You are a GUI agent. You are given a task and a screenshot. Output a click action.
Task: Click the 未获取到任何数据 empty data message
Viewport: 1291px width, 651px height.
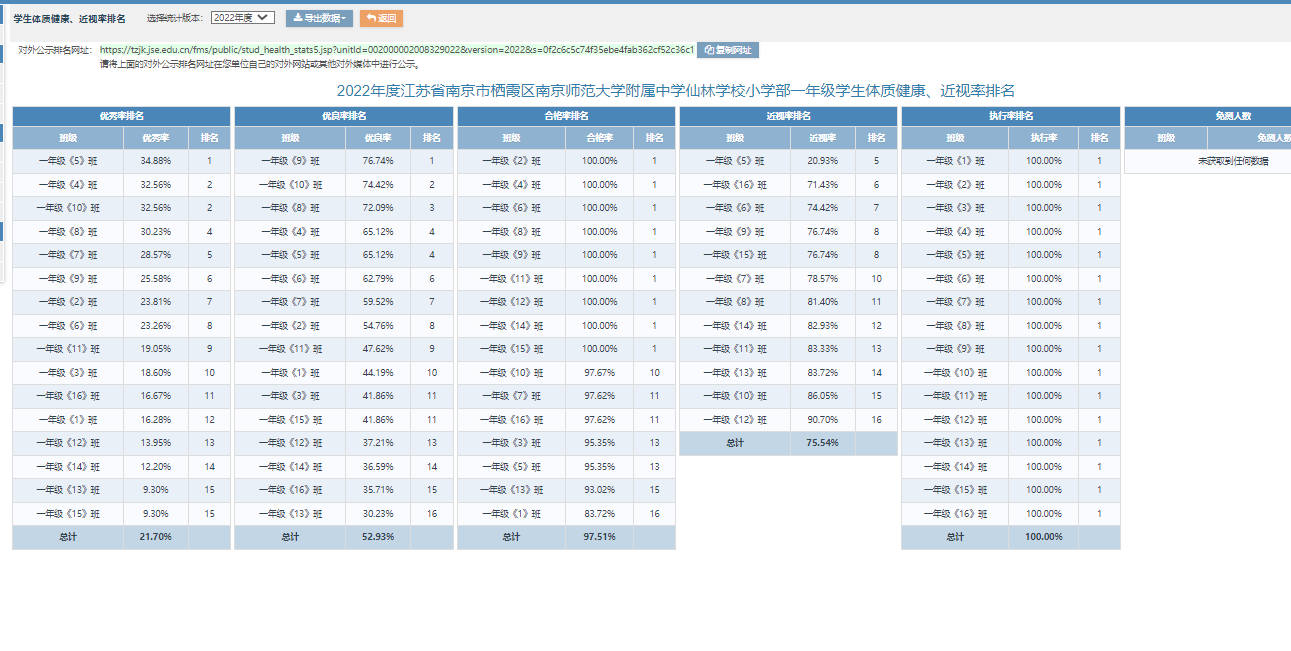click(x=1233, y=161)
